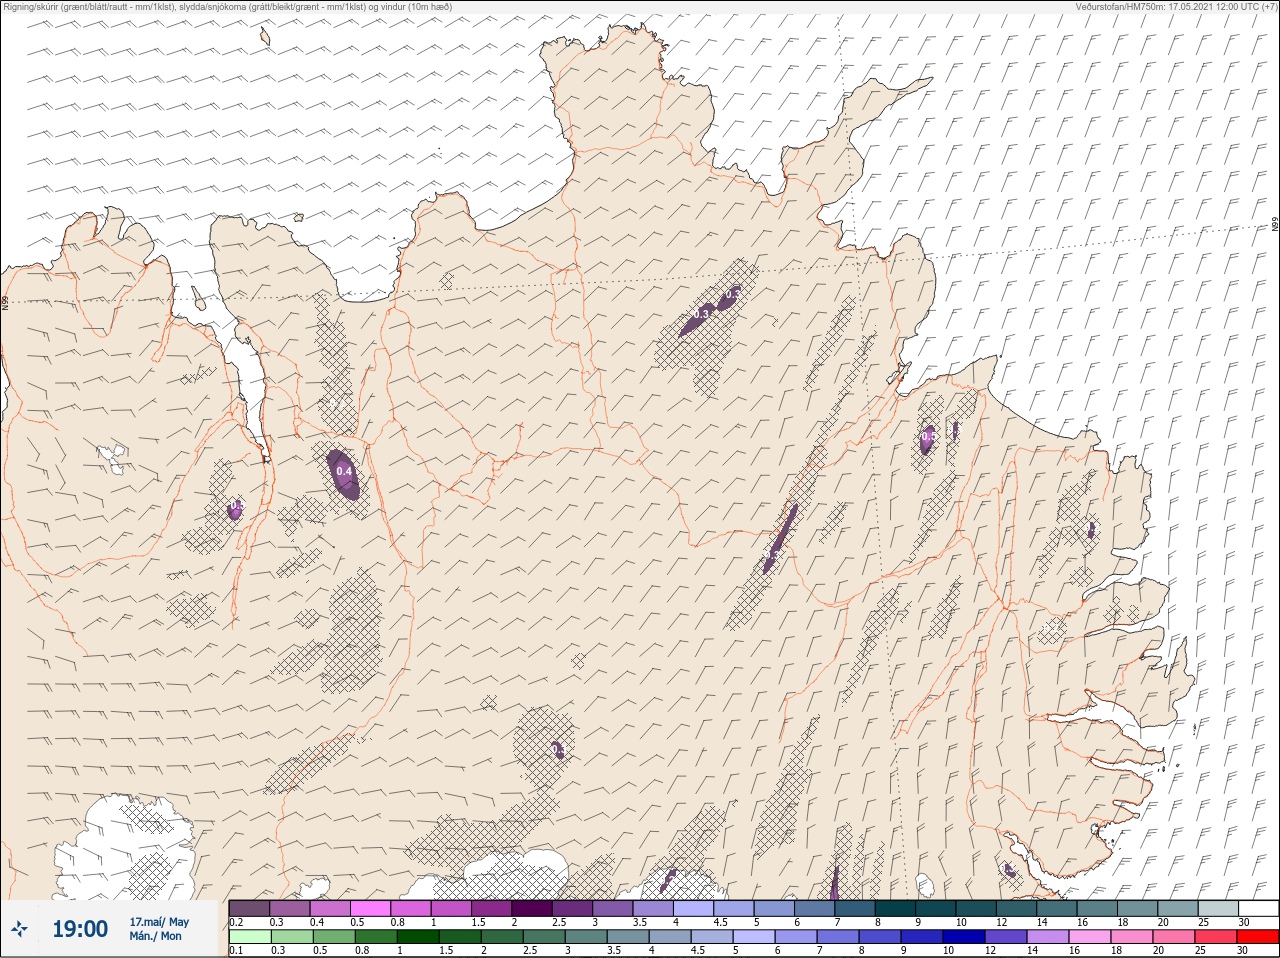Viewport: 1280px width, 958px height.
Task: Pick the white 30 swatch in the upper legend
Action: 1258,907
